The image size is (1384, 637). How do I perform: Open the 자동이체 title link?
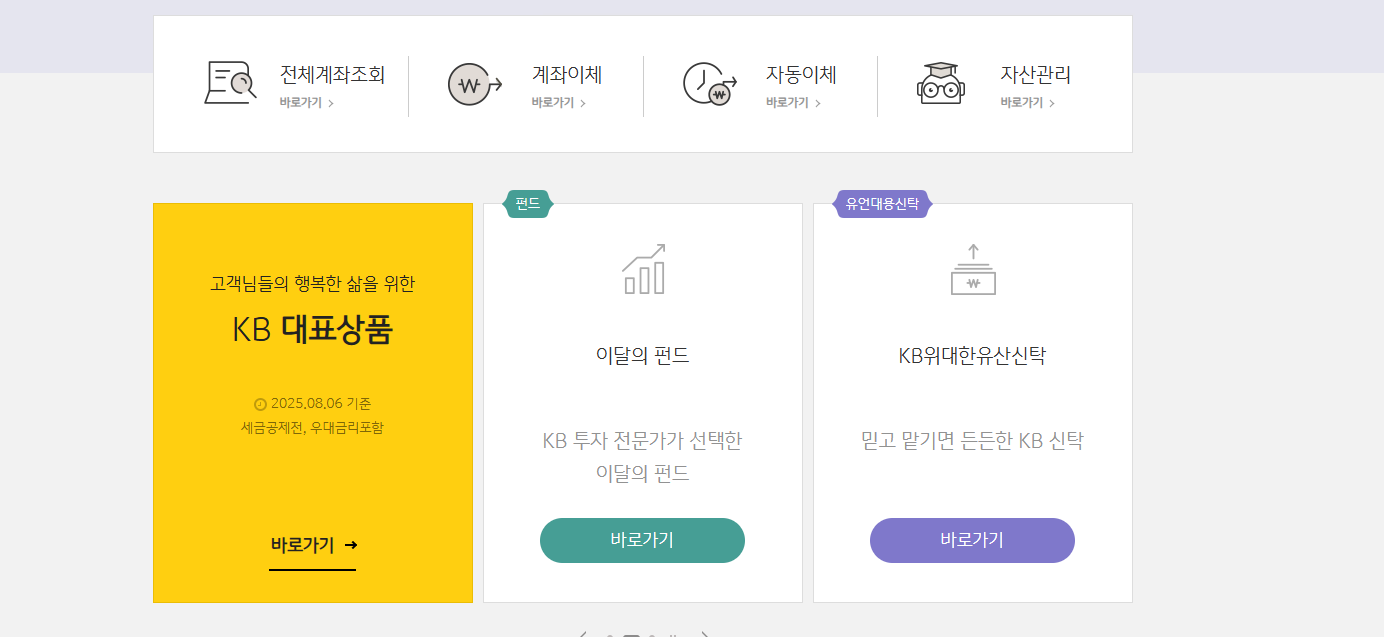tap(801, 75)
